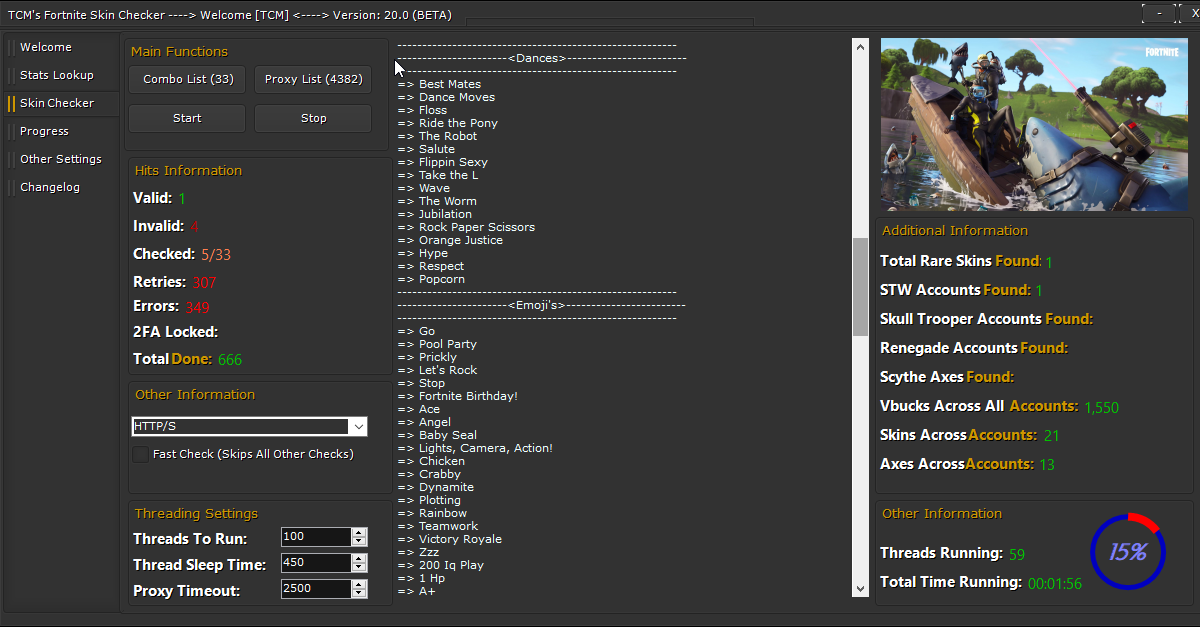Load the Proxy List (4382)

click(313, 79)
